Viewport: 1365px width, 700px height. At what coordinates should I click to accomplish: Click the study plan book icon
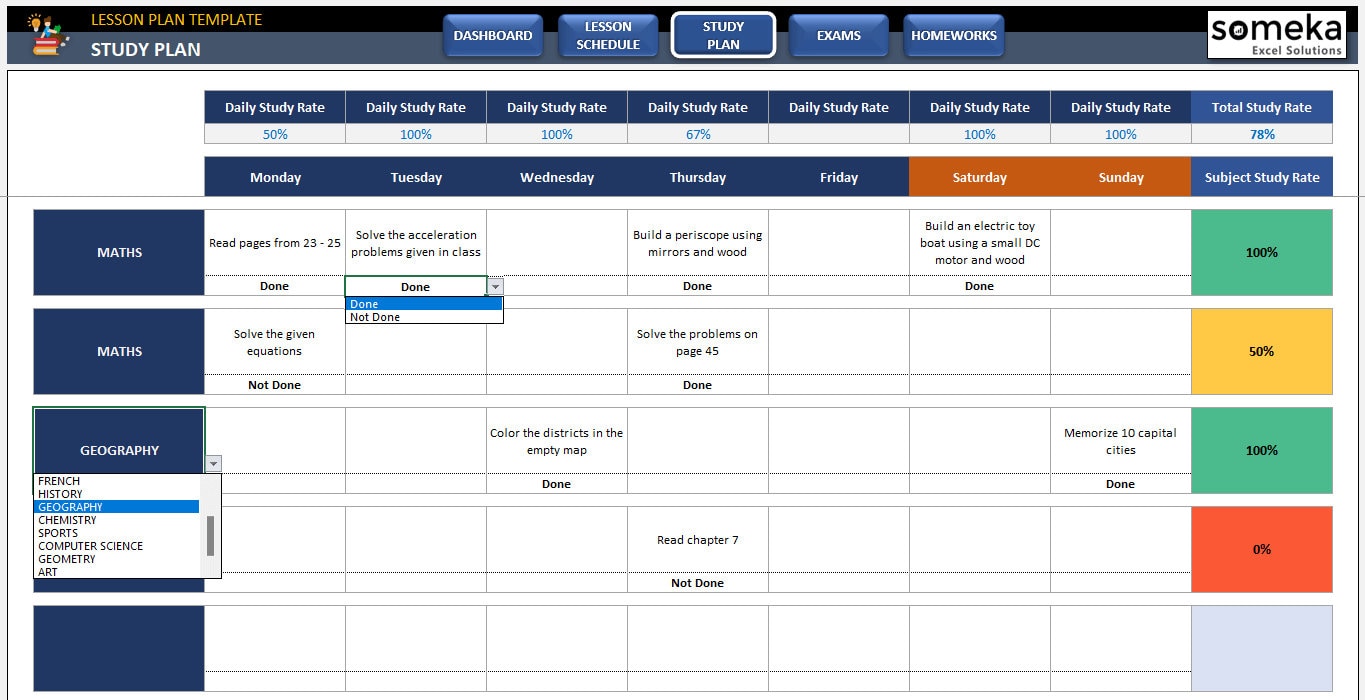(46, 34)
